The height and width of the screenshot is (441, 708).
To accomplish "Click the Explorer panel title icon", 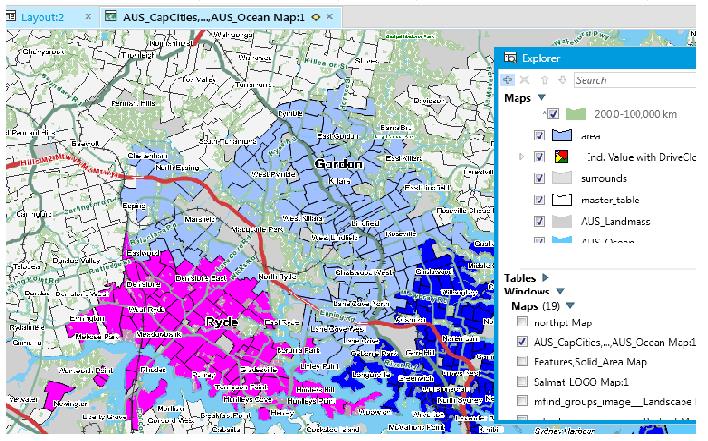I will [x=510, y=58].
